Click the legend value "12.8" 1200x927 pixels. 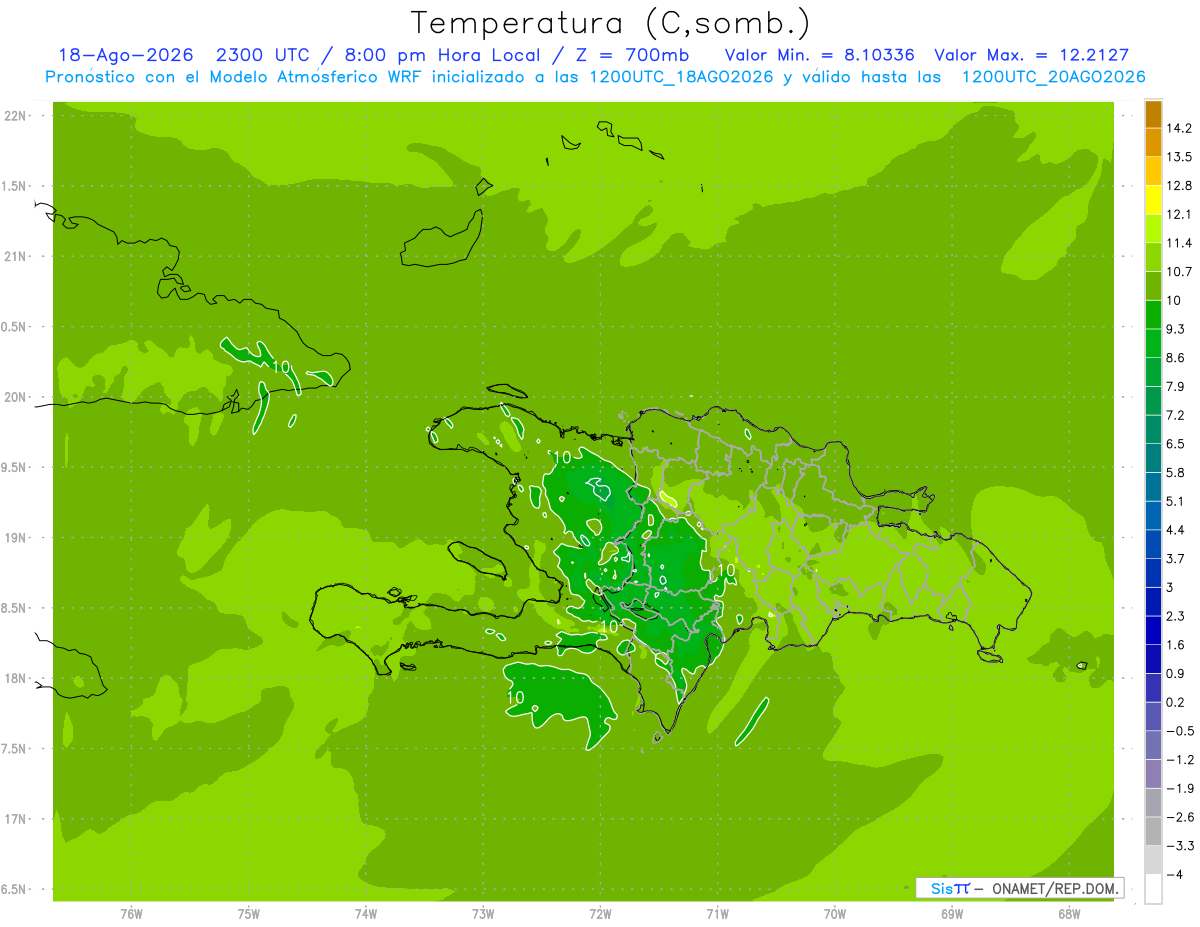click(x=1179, y=186)
